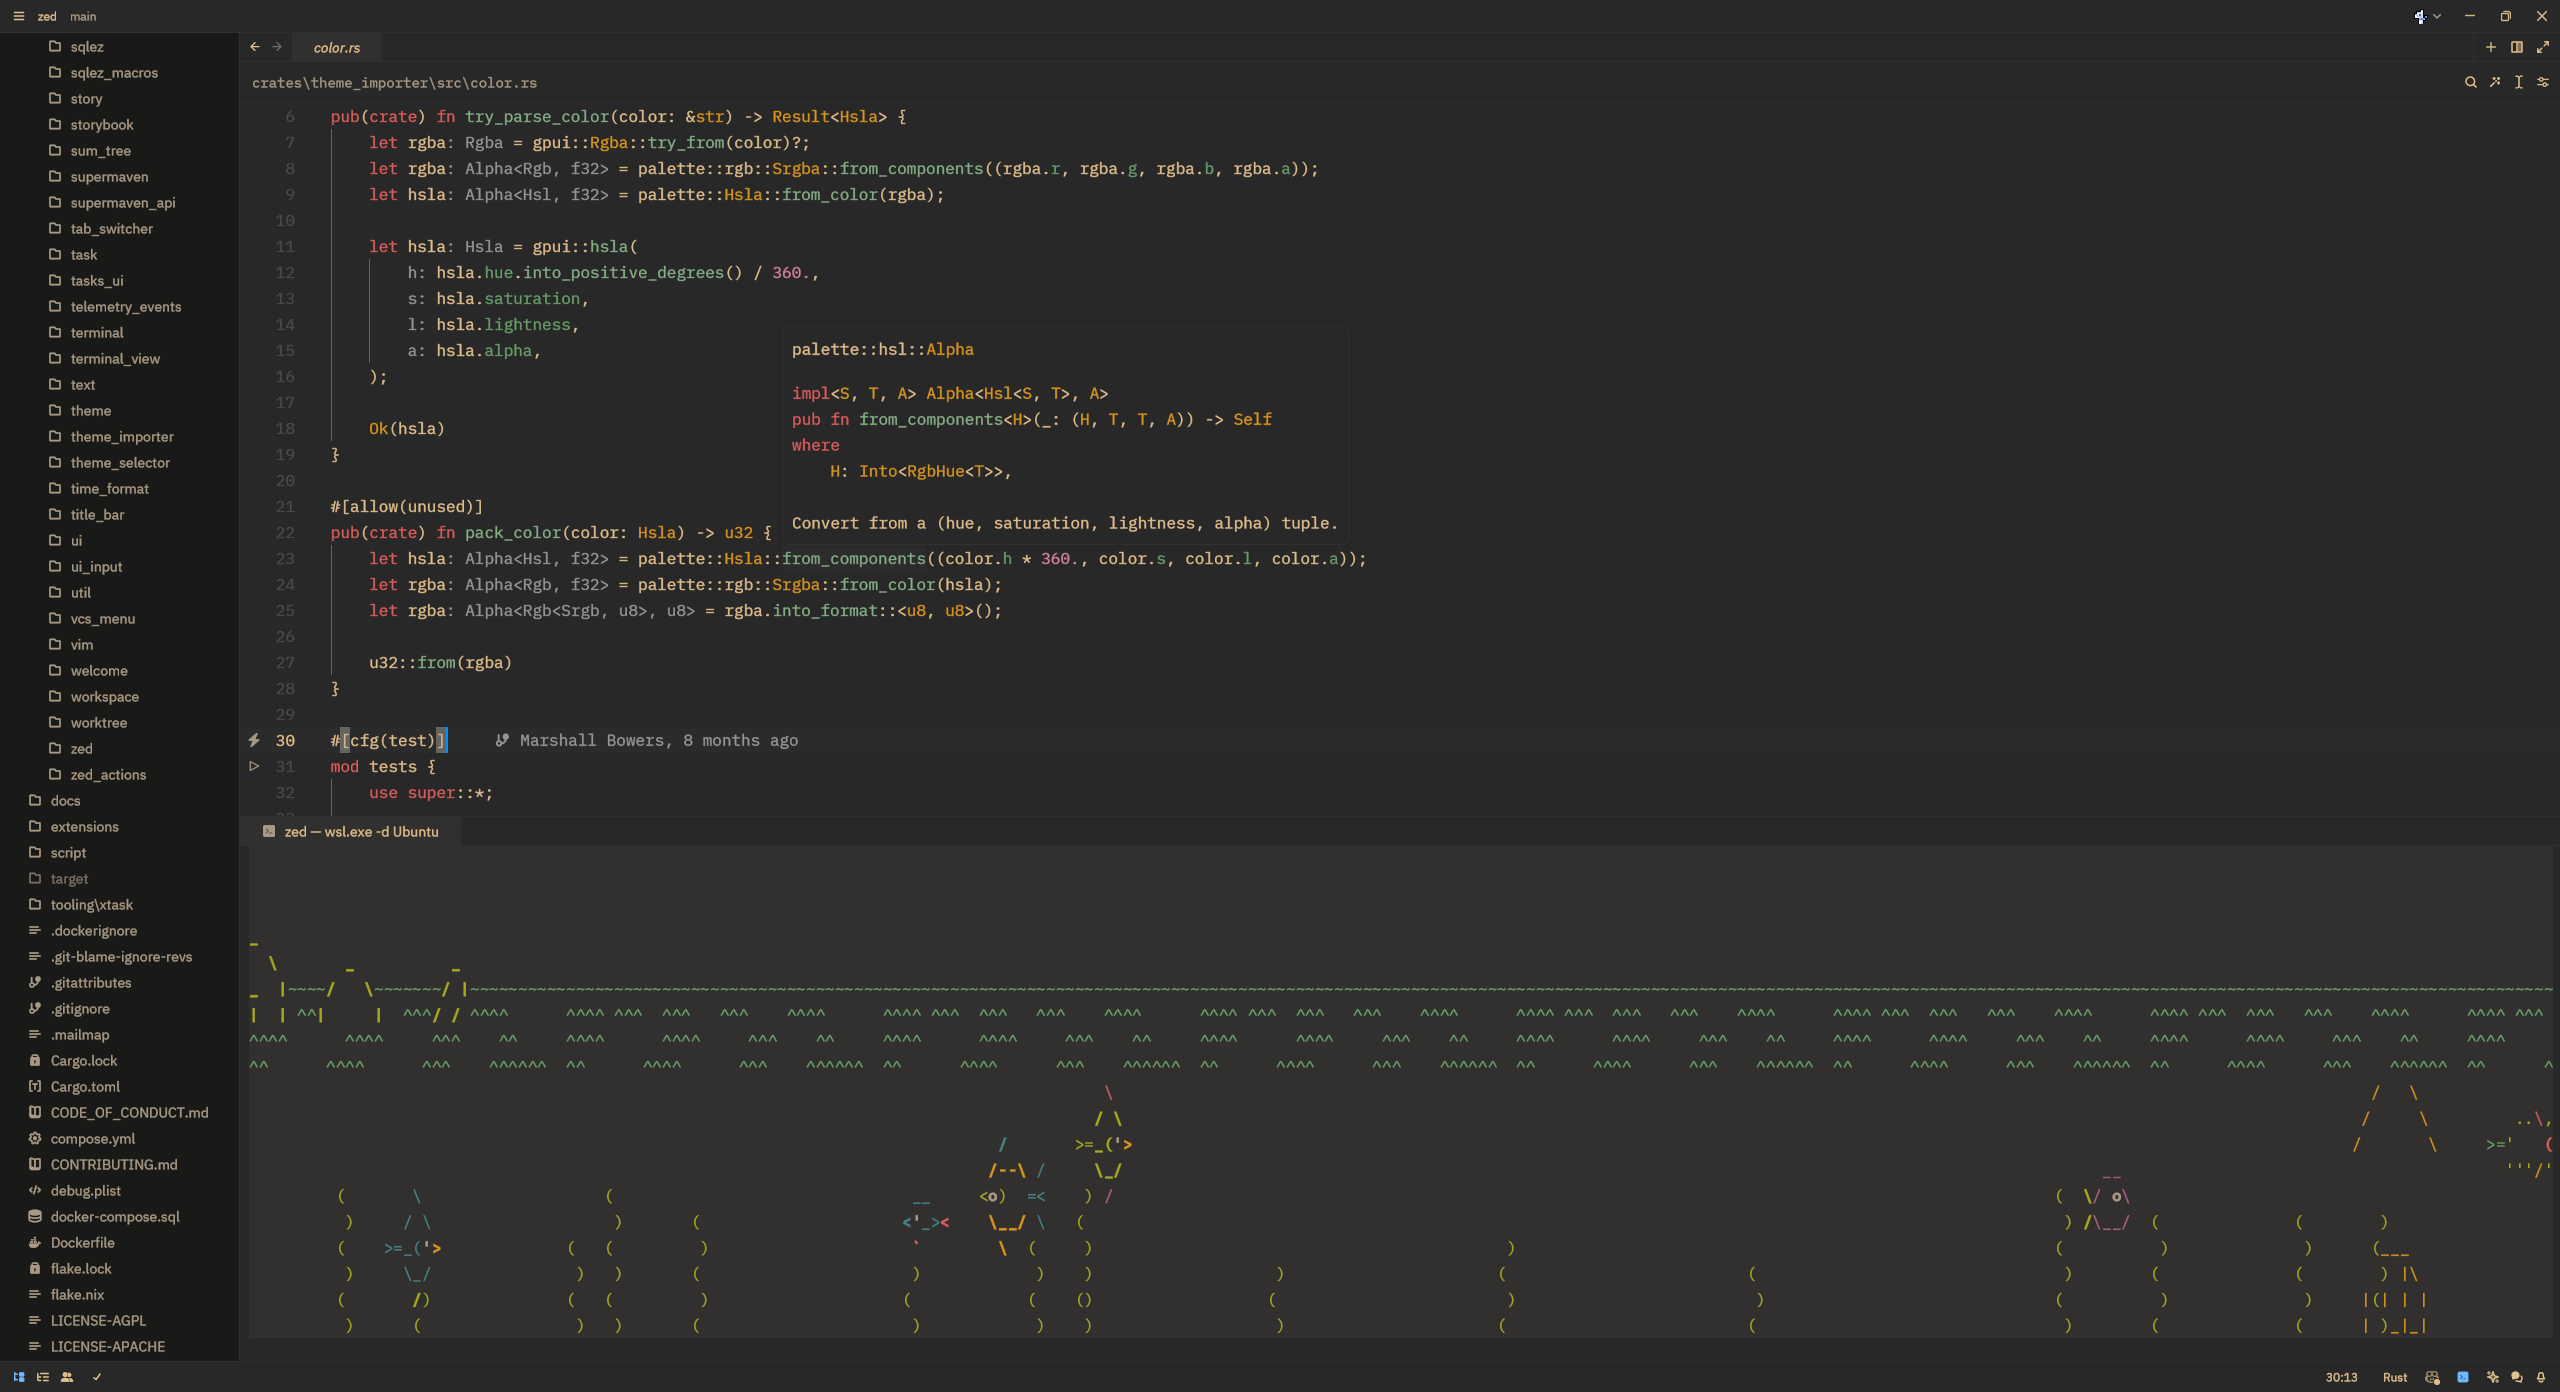Open the Copilot status icon
Image resolution: width=2560 pixels, height=1392 pixels.
[2433, 1377]
